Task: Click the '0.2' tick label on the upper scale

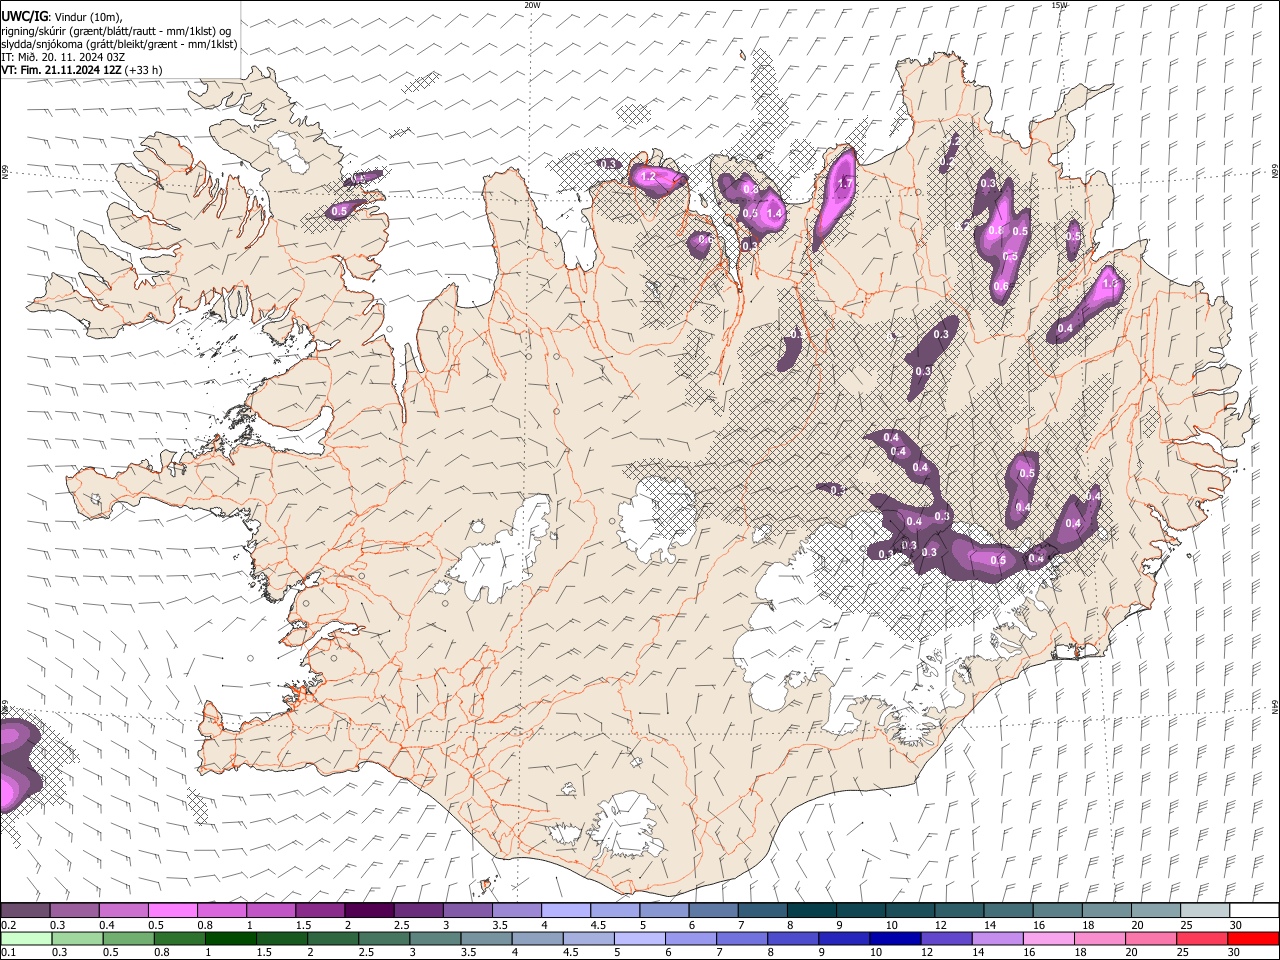Action: [8, 925]
